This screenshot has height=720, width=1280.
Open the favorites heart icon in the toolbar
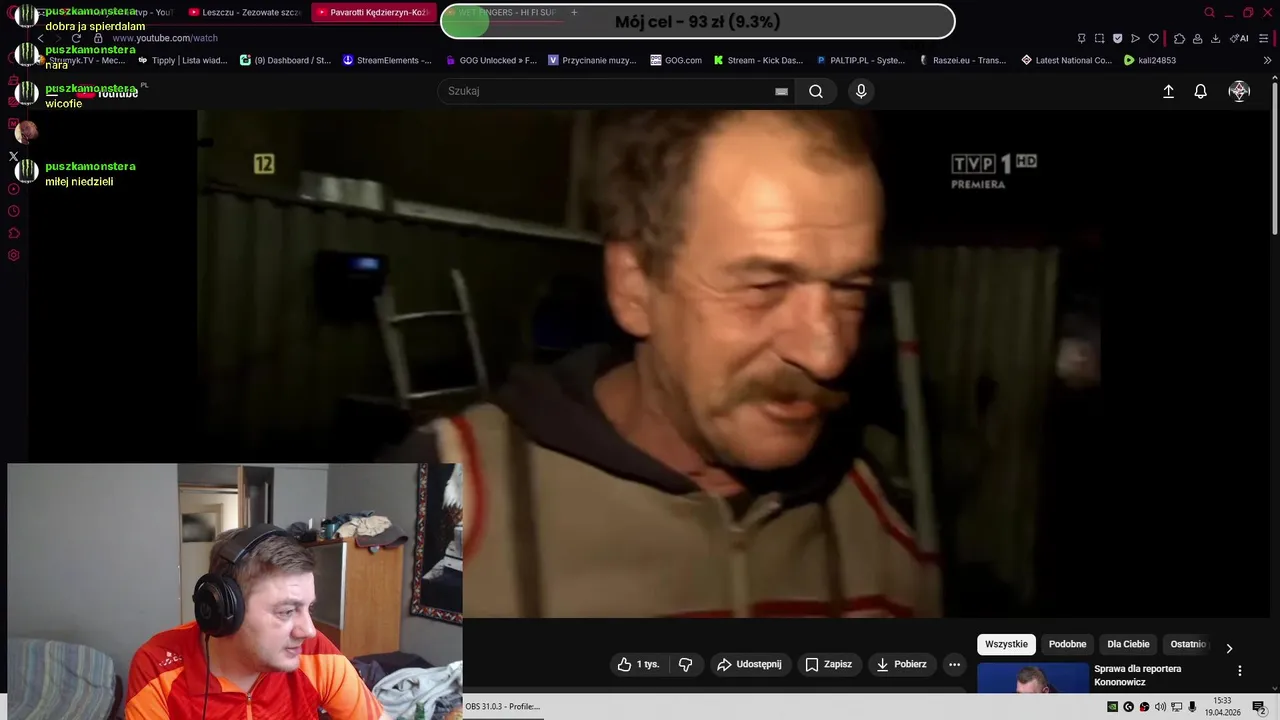pos(1153,38)
